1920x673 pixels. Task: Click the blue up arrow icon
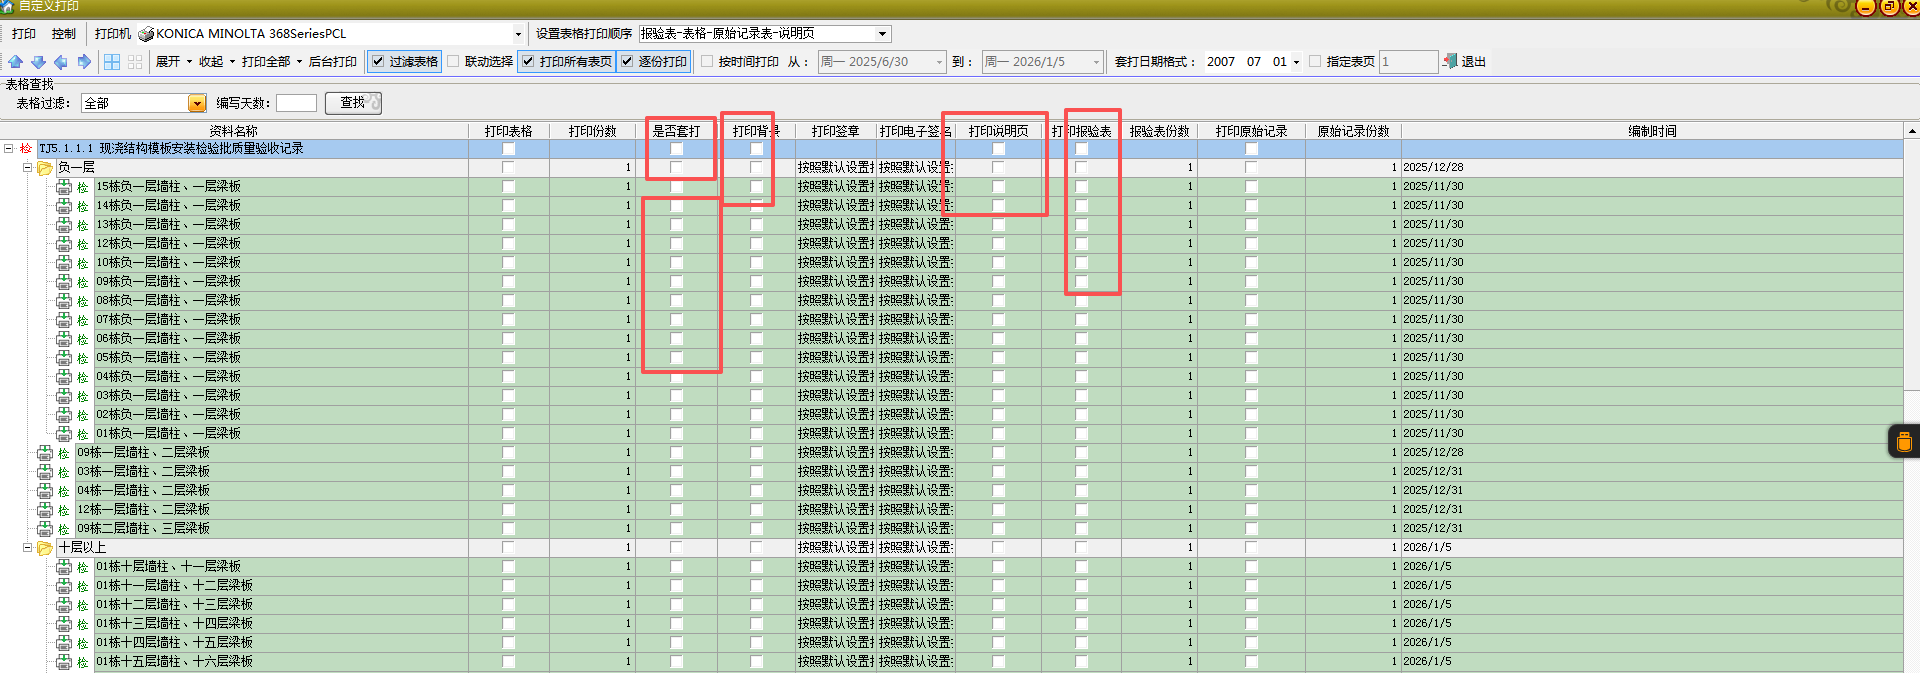click(16, 62)
